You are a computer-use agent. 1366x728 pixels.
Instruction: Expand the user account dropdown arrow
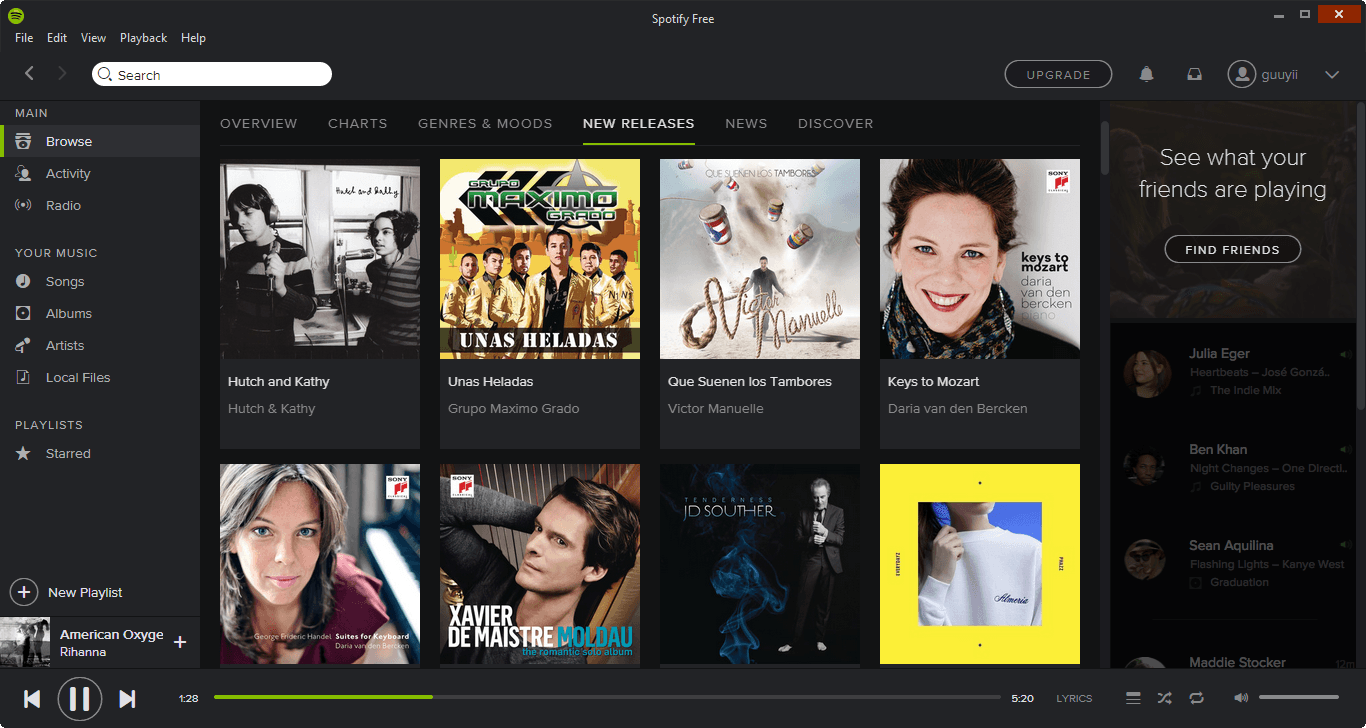coord(1332,74)
